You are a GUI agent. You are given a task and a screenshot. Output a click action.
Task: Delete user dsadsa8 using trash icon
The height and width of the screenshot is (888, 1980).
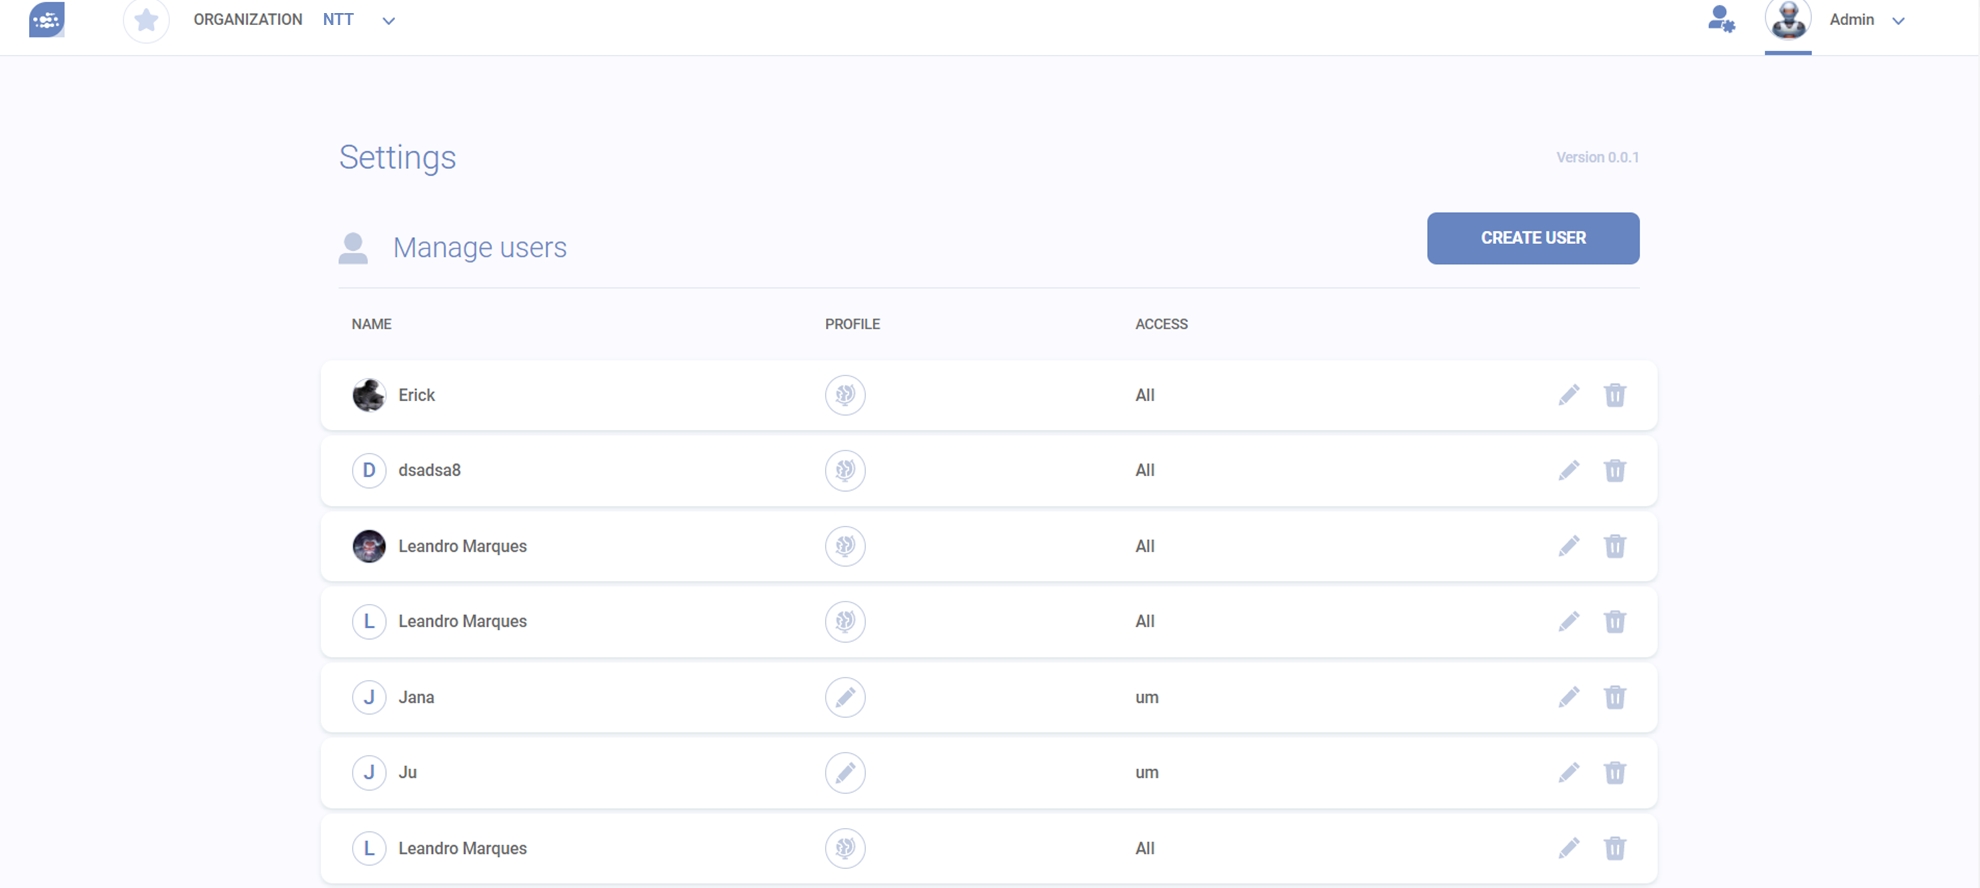1614,470
